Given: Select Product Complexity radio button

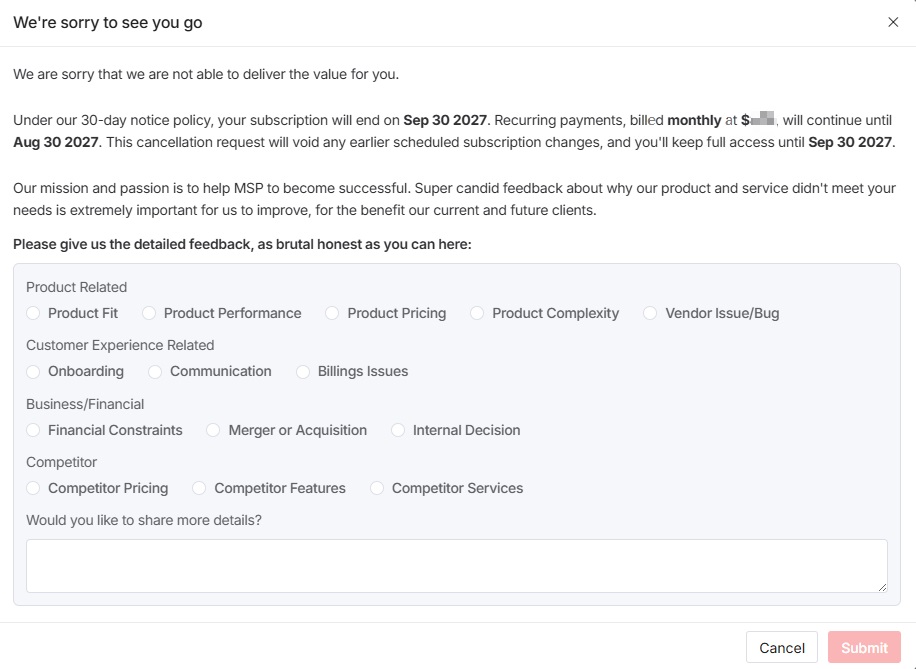Looking at the screenshot, I should 477,313.
